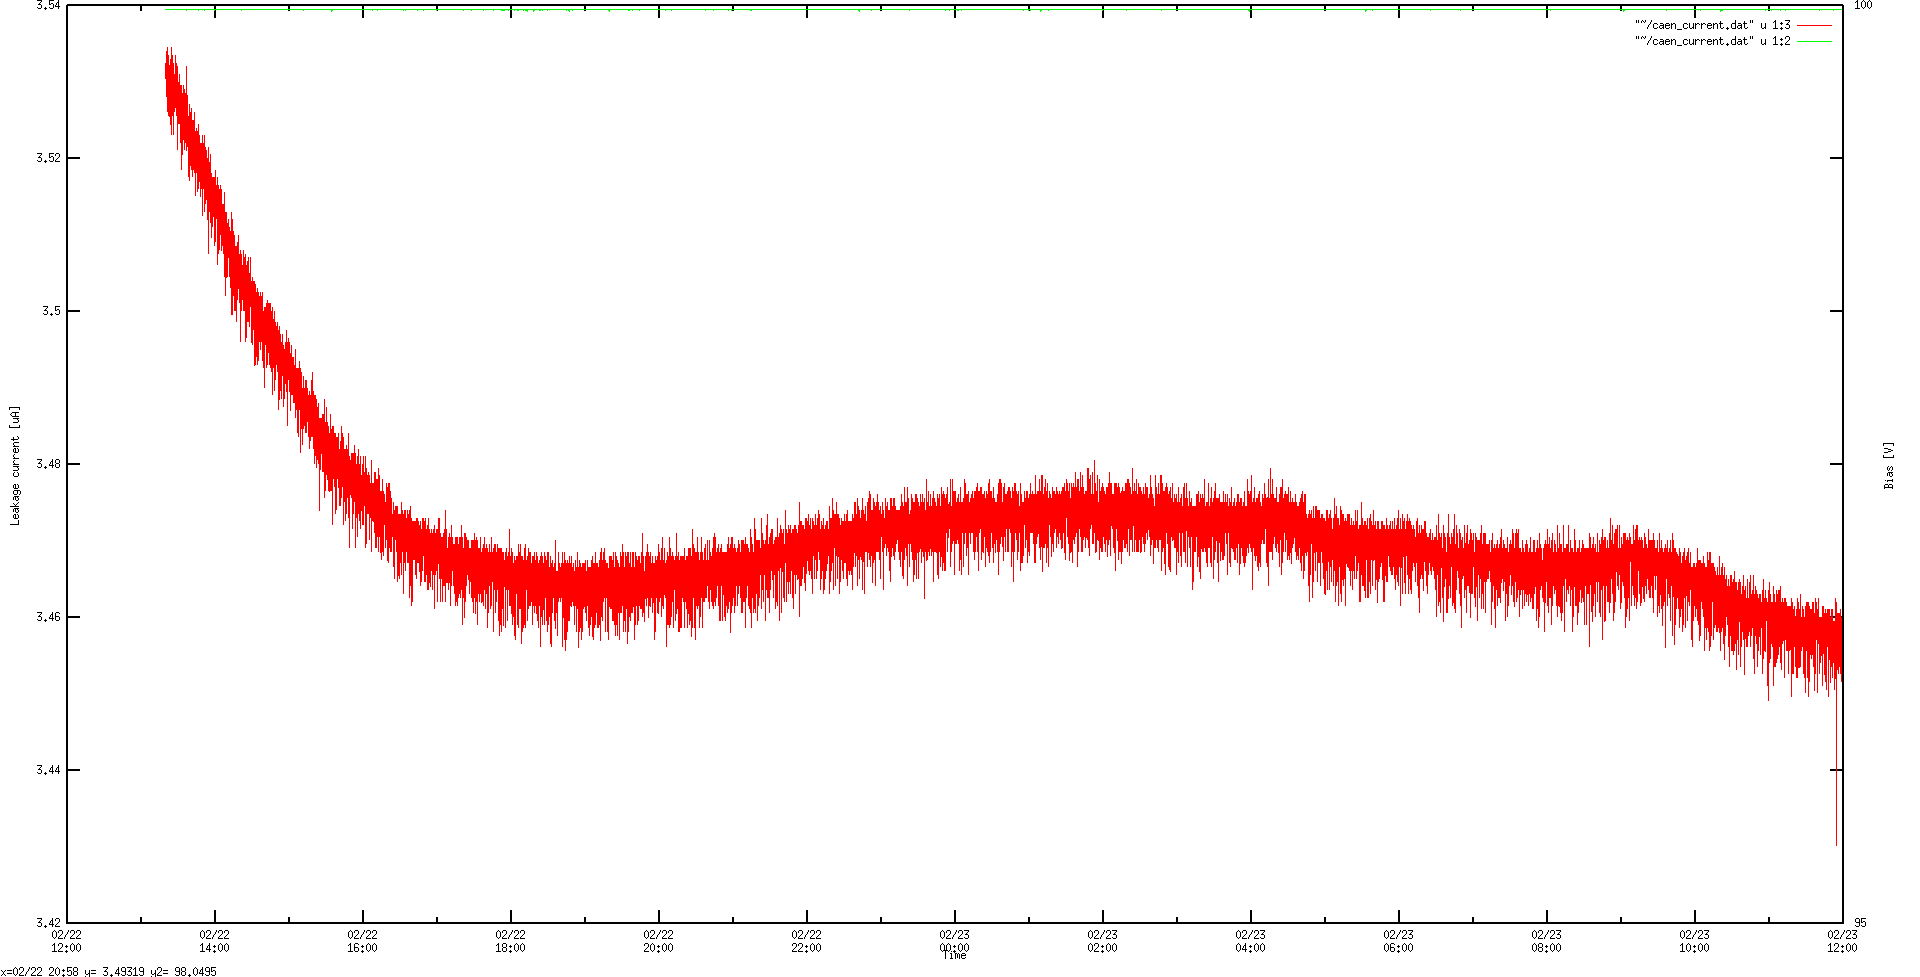Click the 02/22 16:00 time tick label
Image resolution: width=1920 pixels, height=977 pixels.
(x=362, y=941)
